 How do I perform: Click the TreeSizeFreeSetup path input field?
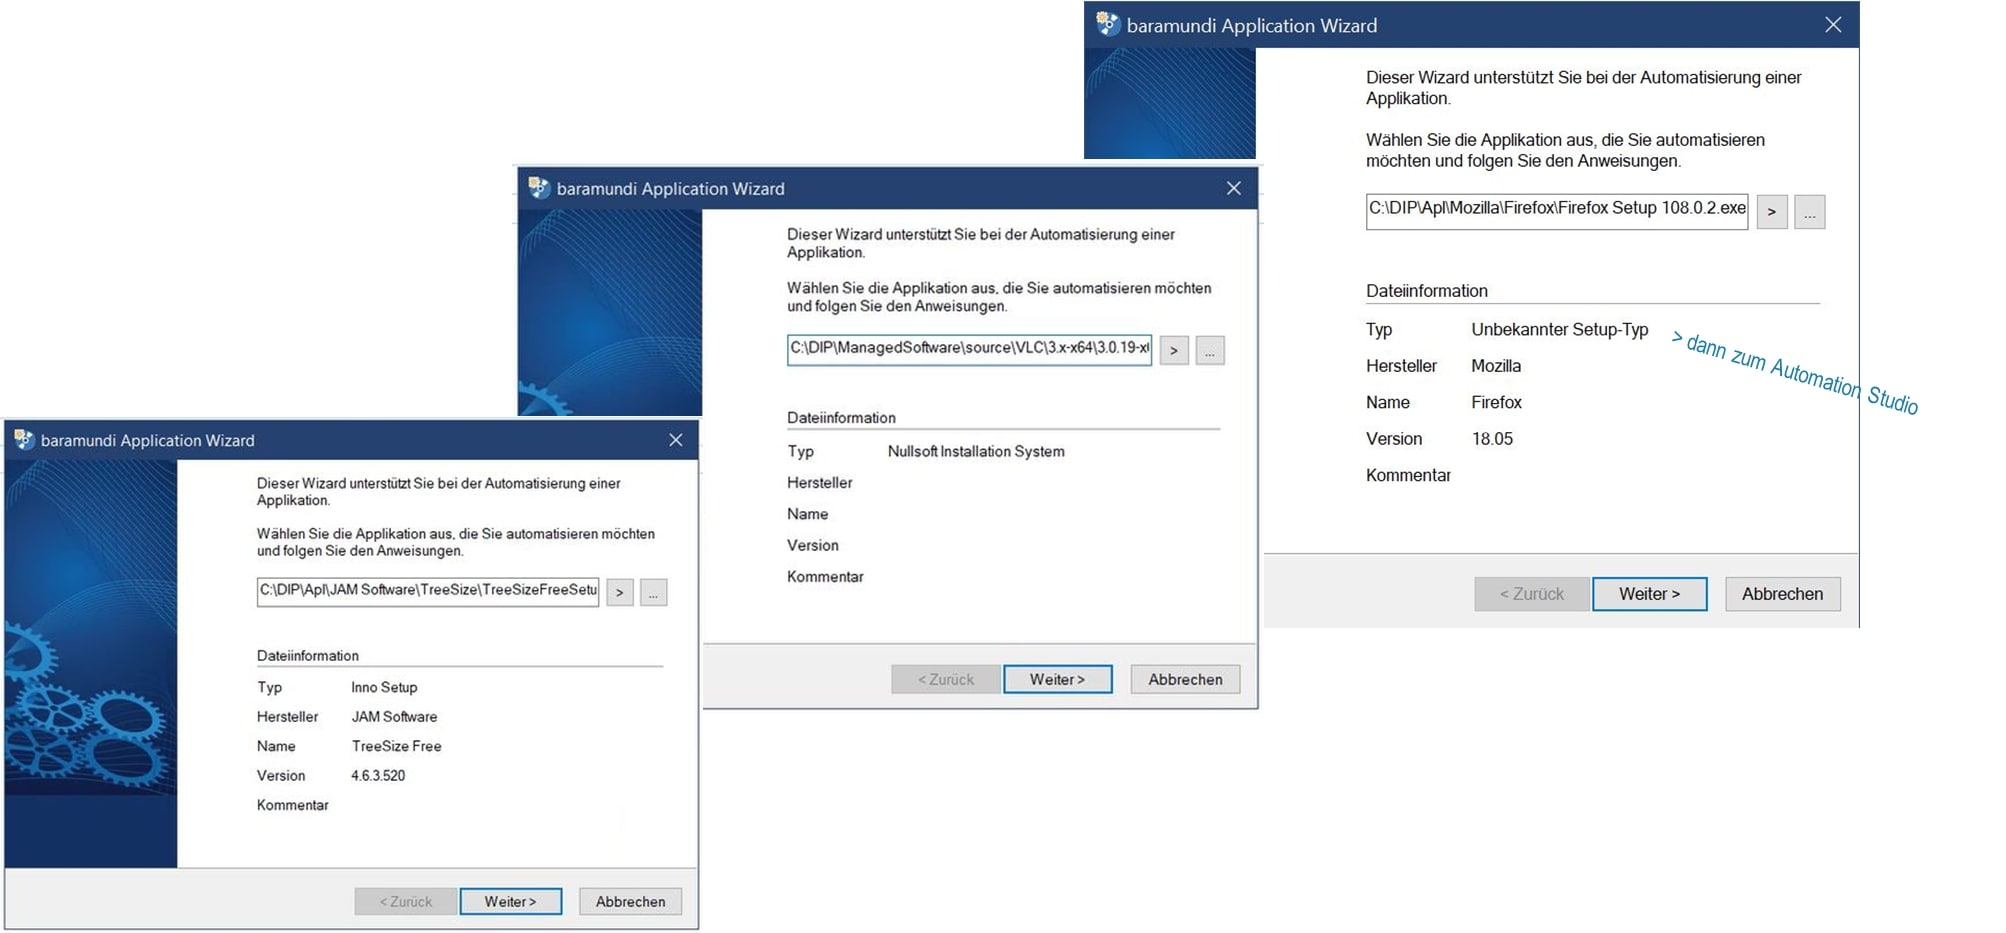[x=428, y=591]
